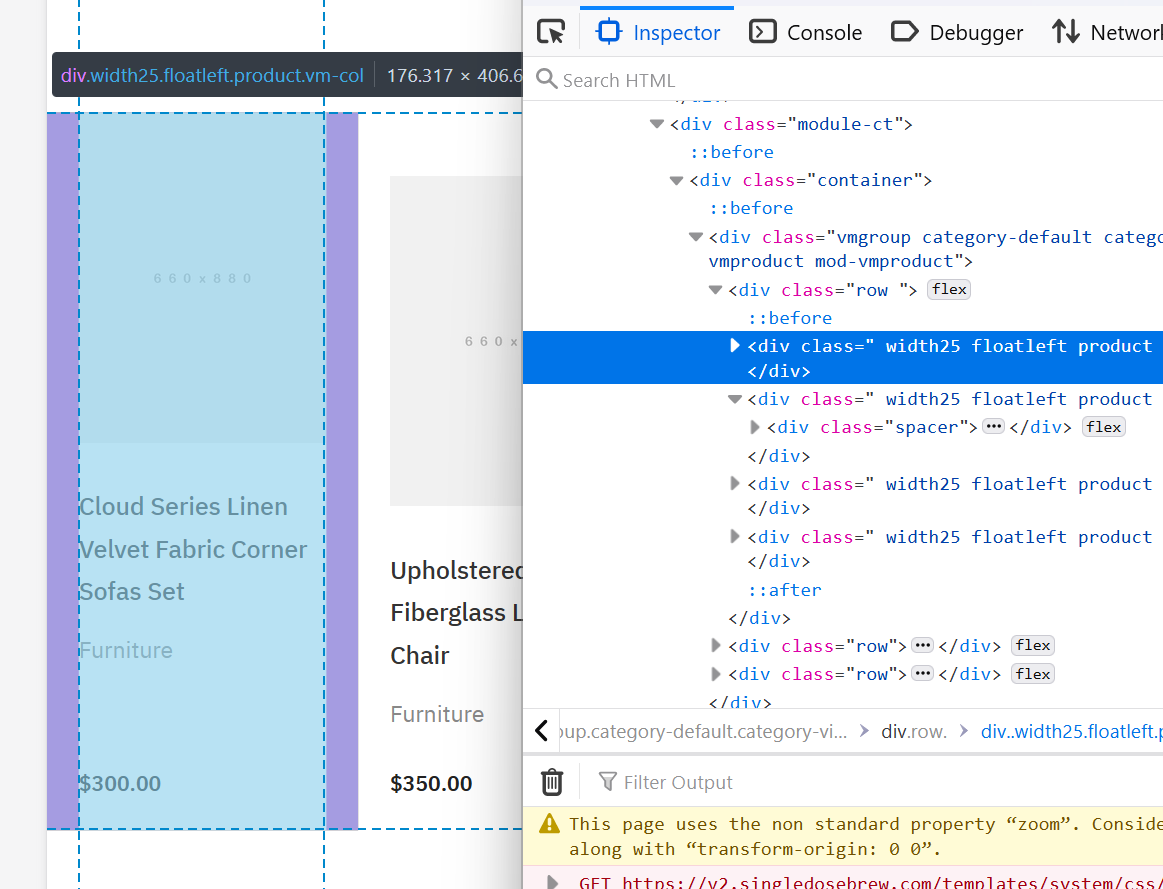Activate the element picker tool
This screenshot has width=1163, height=889.
point(551,32)
